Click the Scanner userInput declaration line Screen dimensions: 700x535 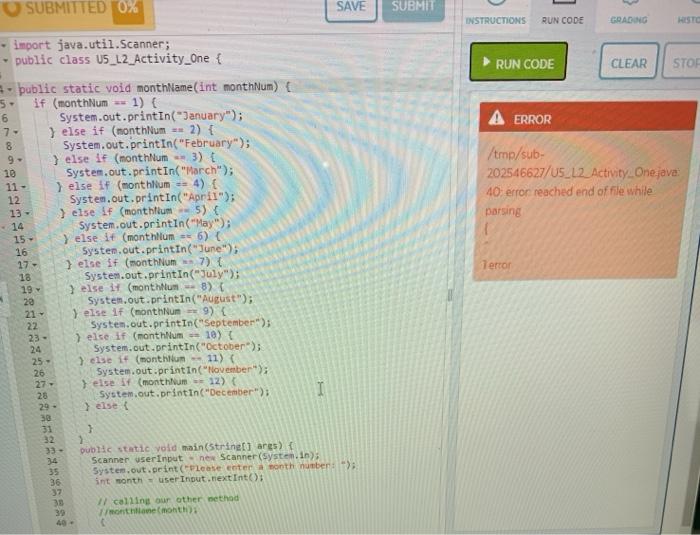pyautogui.click(x=206, y=459)
